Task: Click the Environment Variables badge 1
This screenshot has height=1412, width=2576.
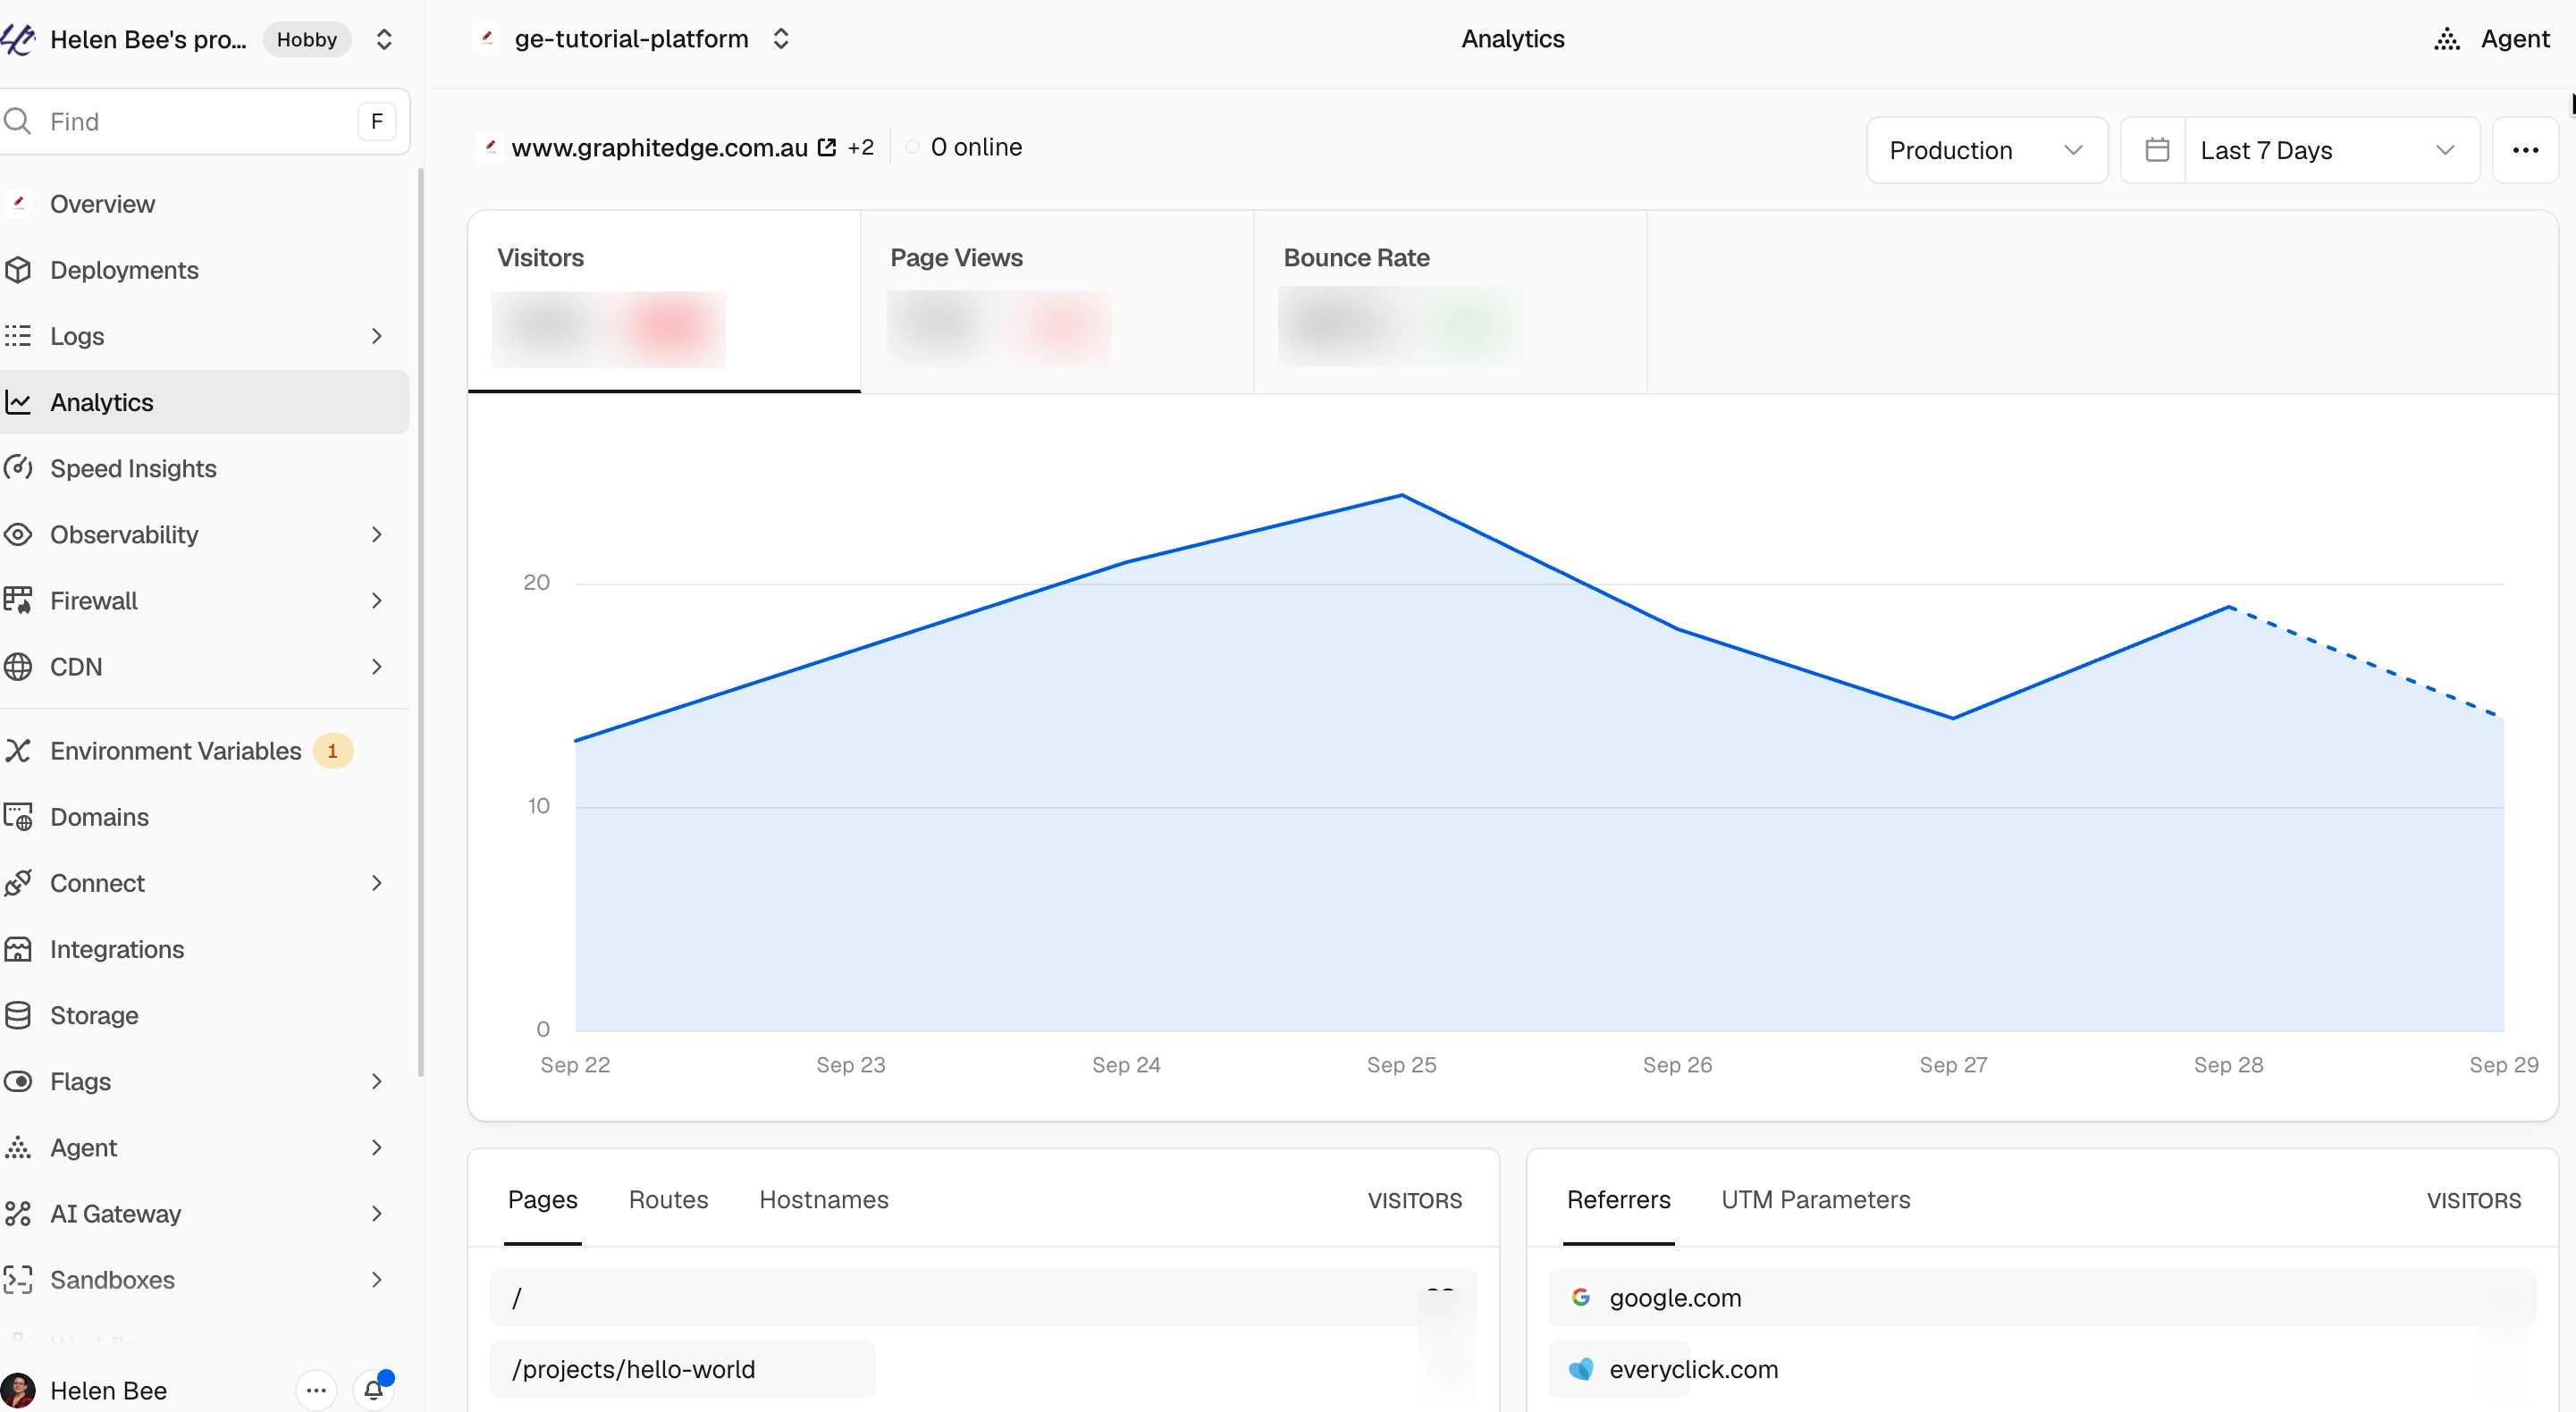Action: click(332, 751)
